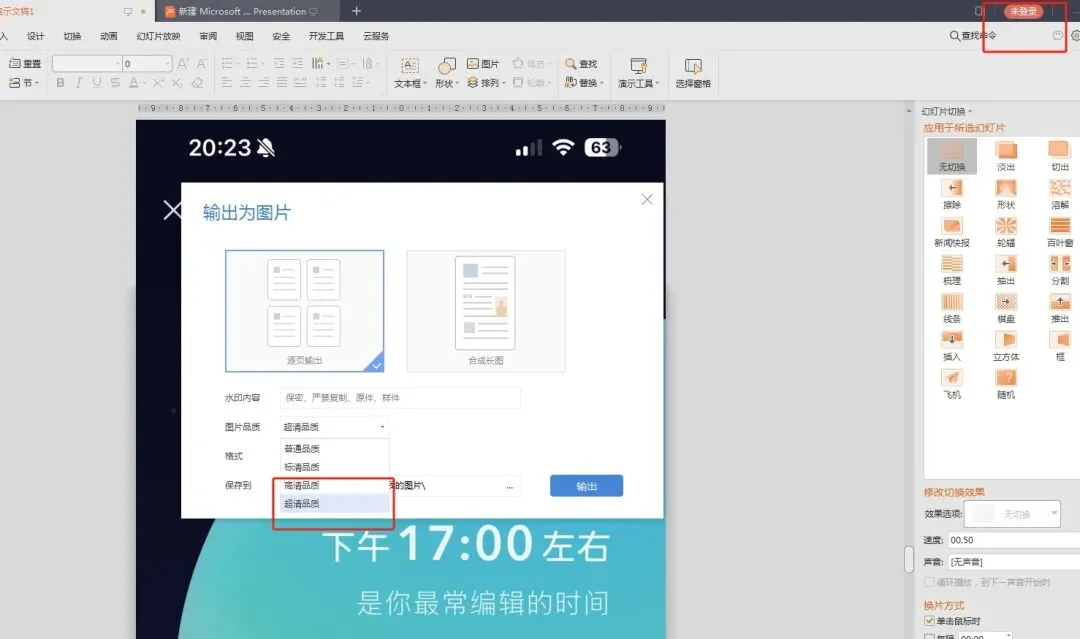1080x639 pixels.
Task: Expand the 节 section dropdown
Action: point(24,83)
